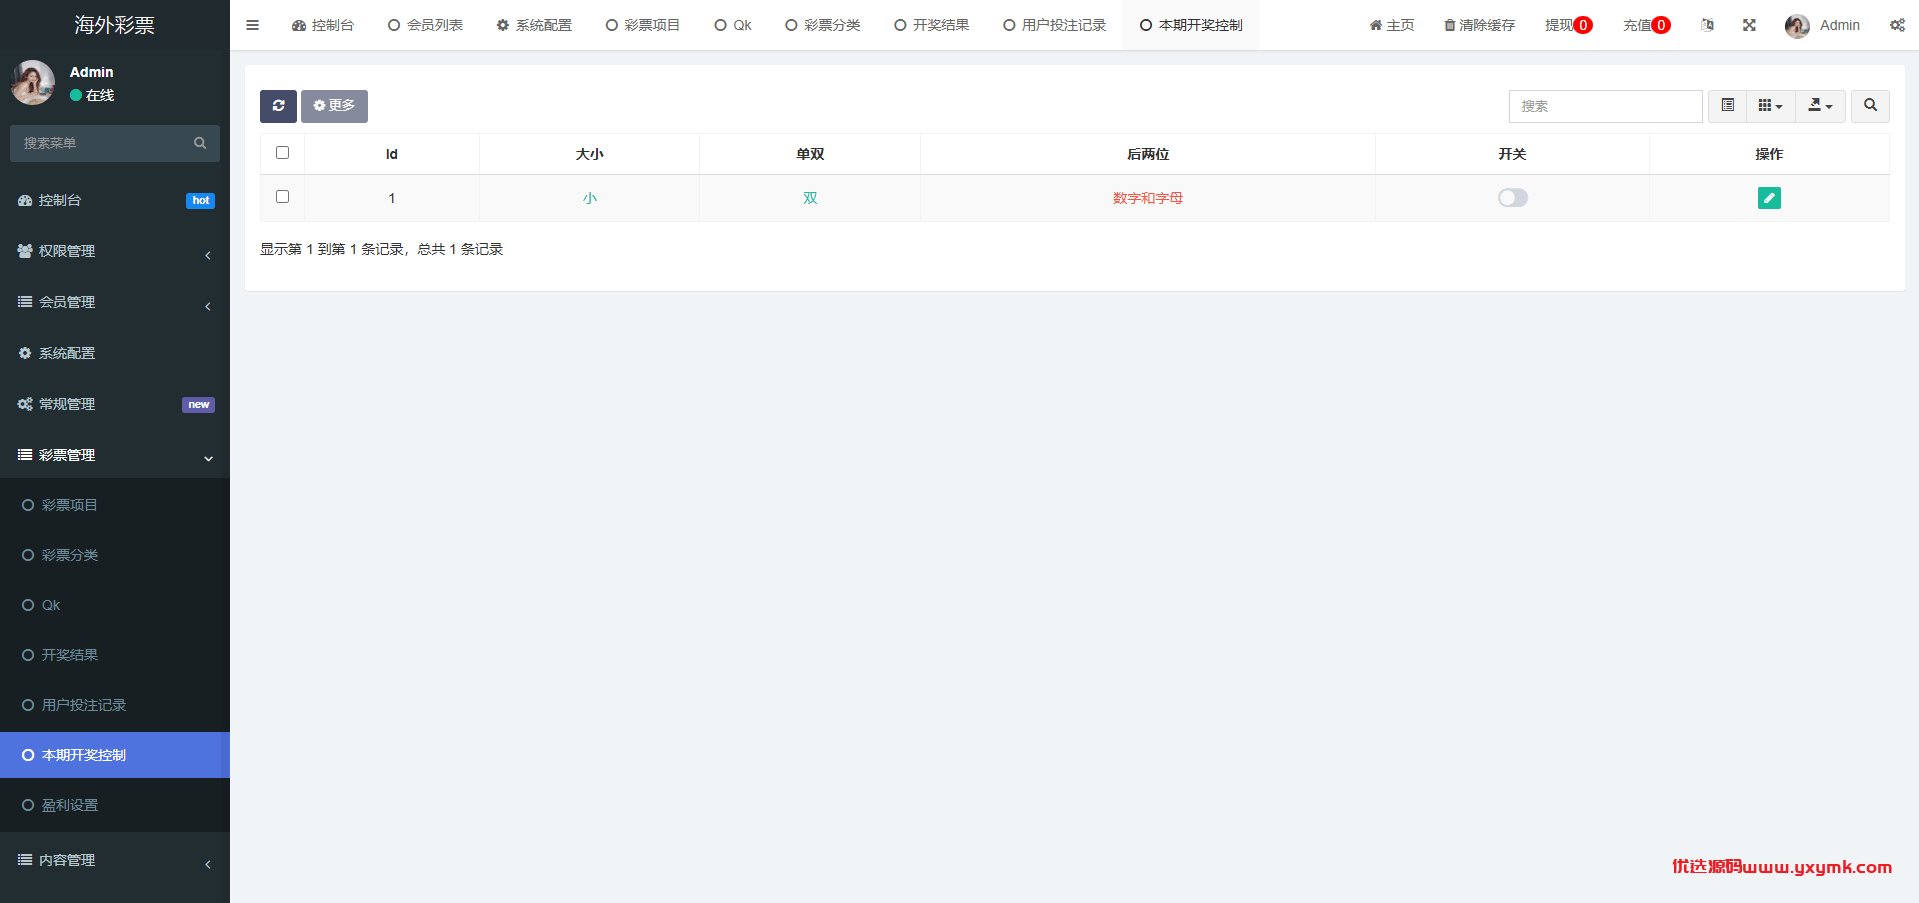Open 系统配置 in the sidebar

115,353
